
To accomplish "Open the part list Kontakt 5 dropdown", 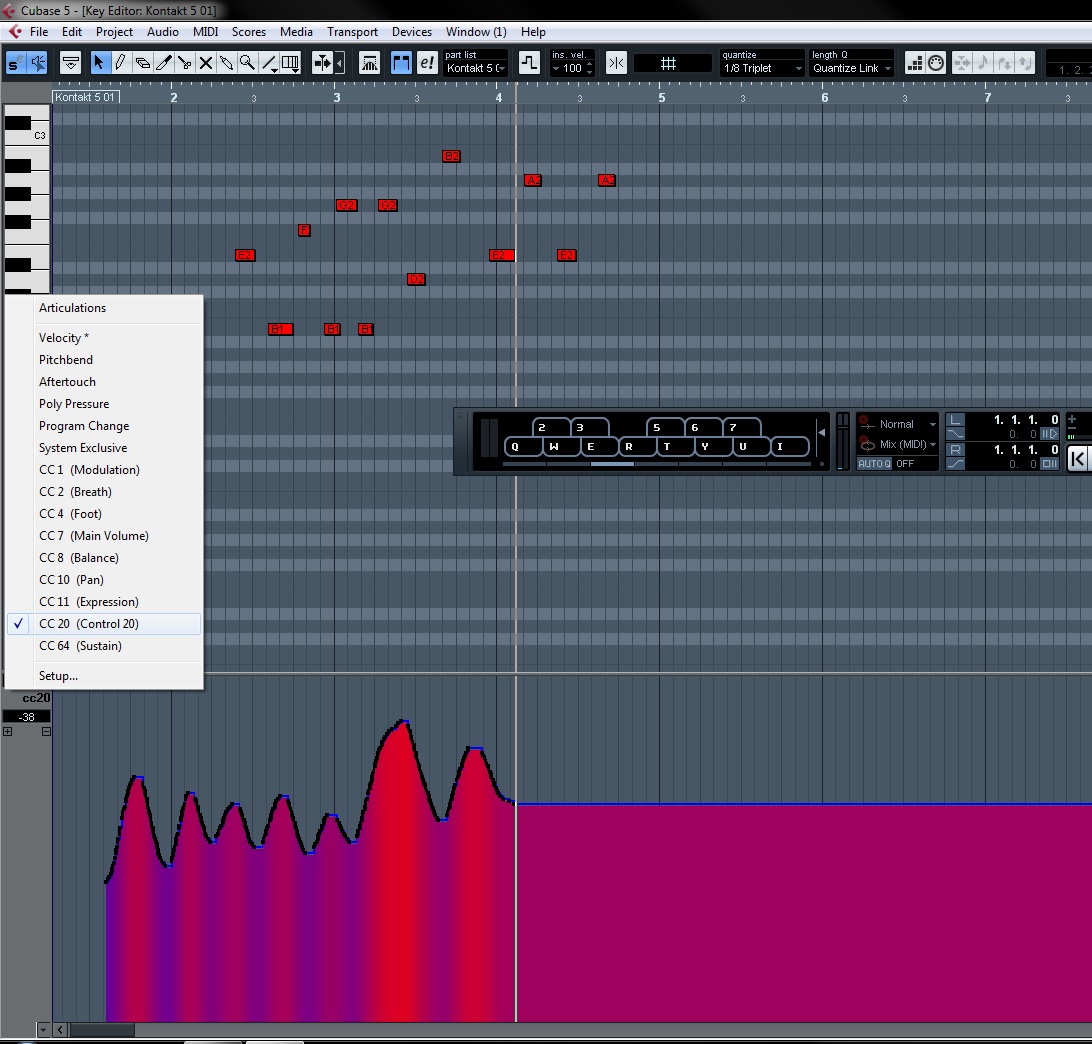I will (476, 68).
